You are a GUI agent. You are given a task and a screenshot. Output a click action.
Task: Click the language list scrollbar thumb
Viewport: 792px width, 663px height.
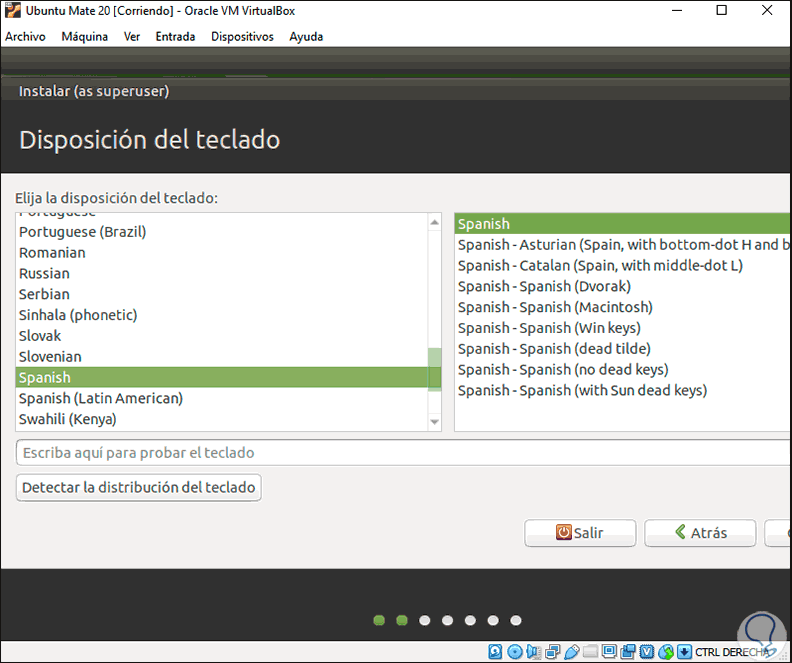pyautogui.click(x=434, y=369)
